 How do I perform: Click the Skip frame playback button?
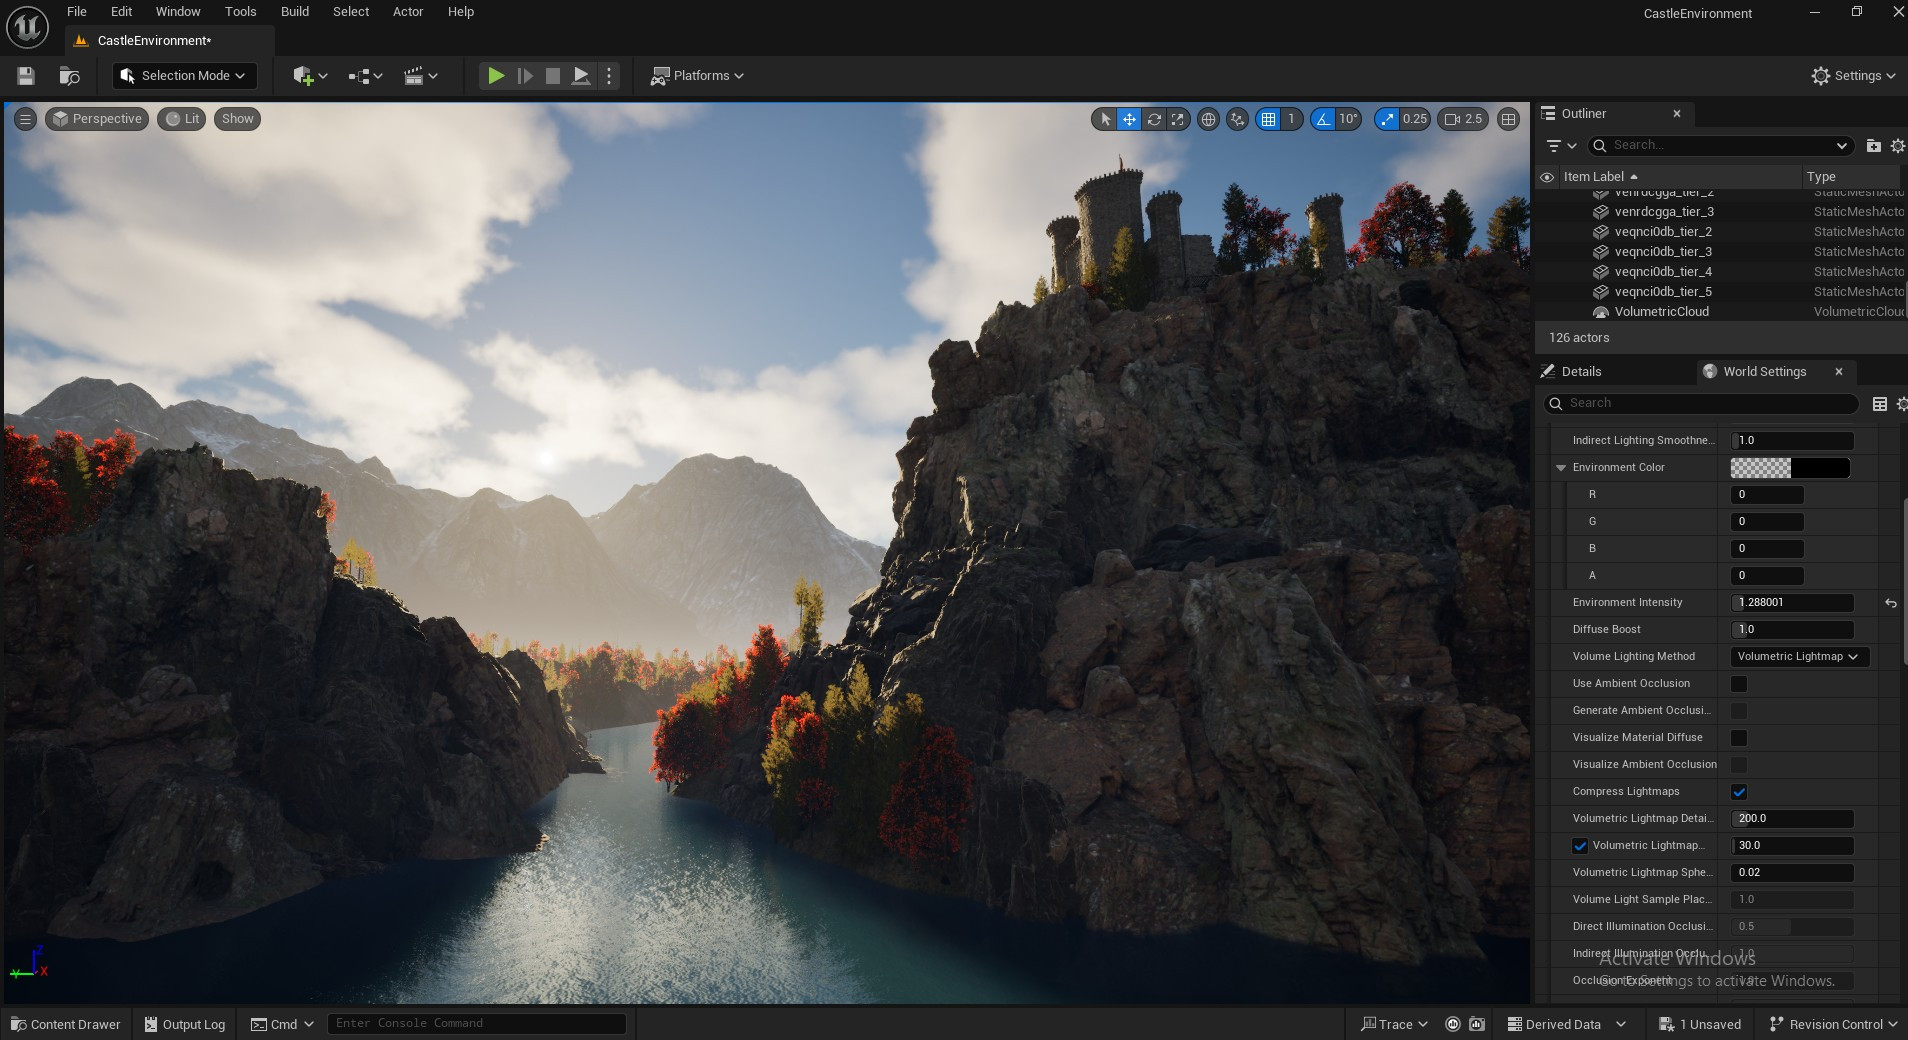click(x=524, y=76)
